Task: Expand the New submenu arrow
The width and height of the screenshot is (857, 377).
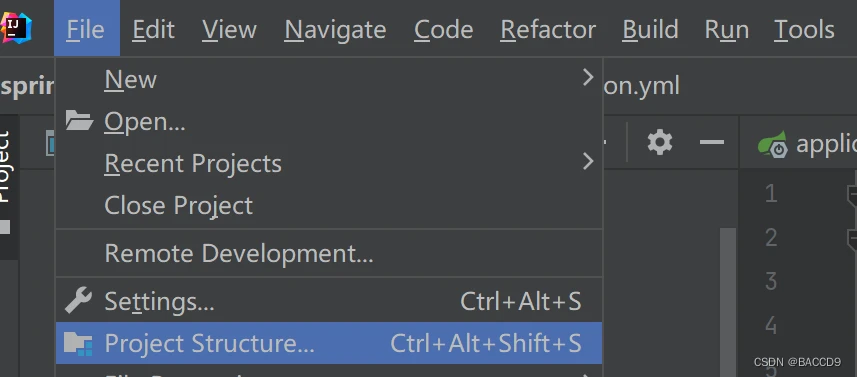Action: pos(588,78)
